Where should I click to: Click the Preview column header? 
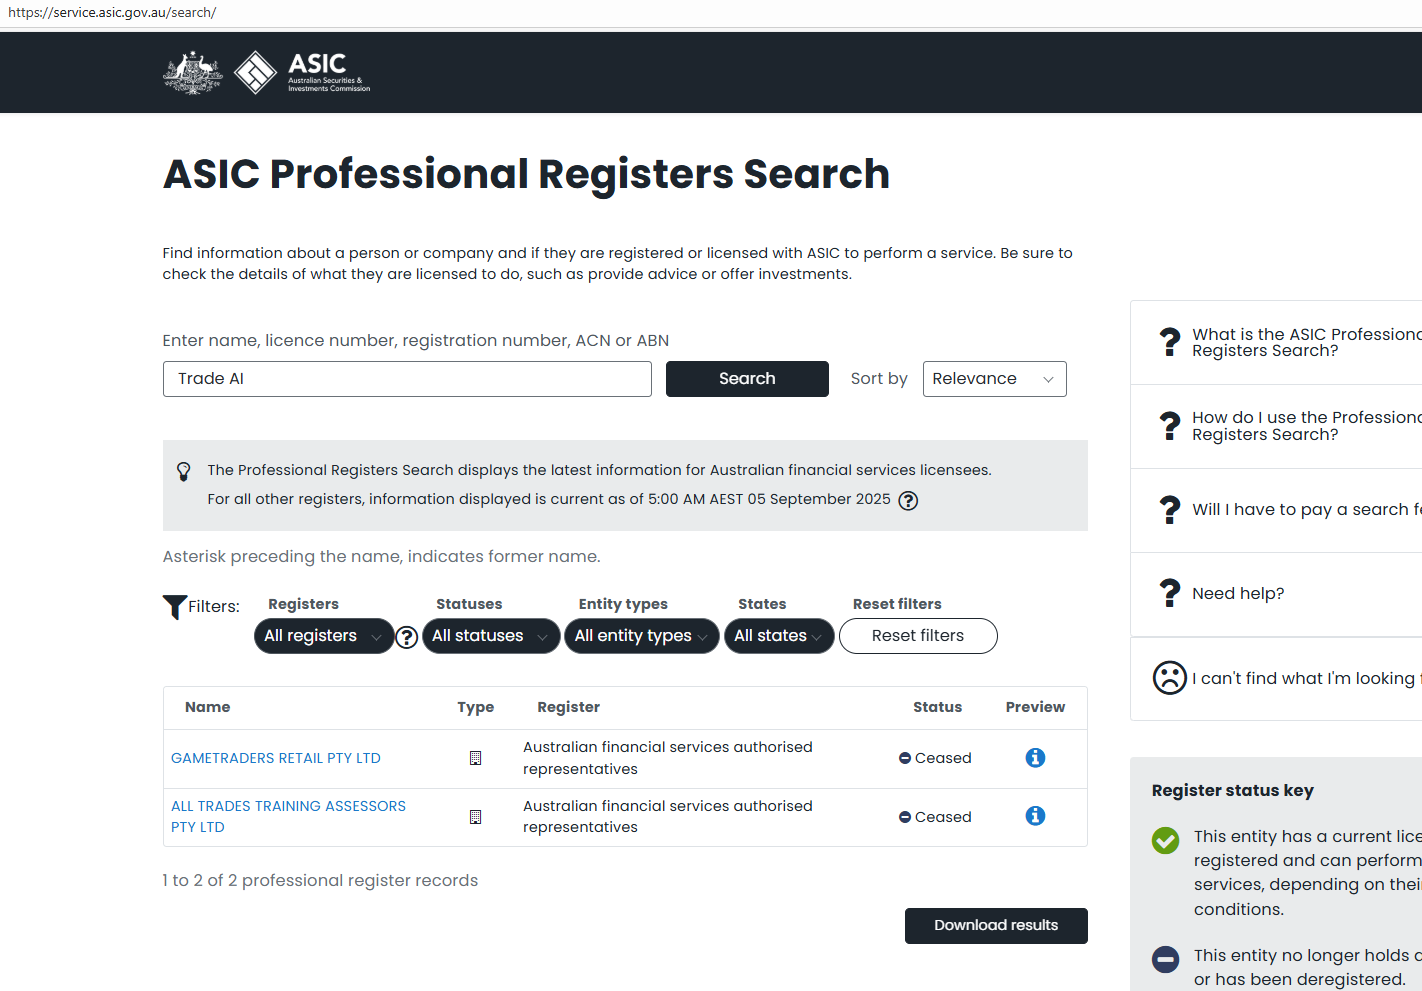coord(1035,707)
